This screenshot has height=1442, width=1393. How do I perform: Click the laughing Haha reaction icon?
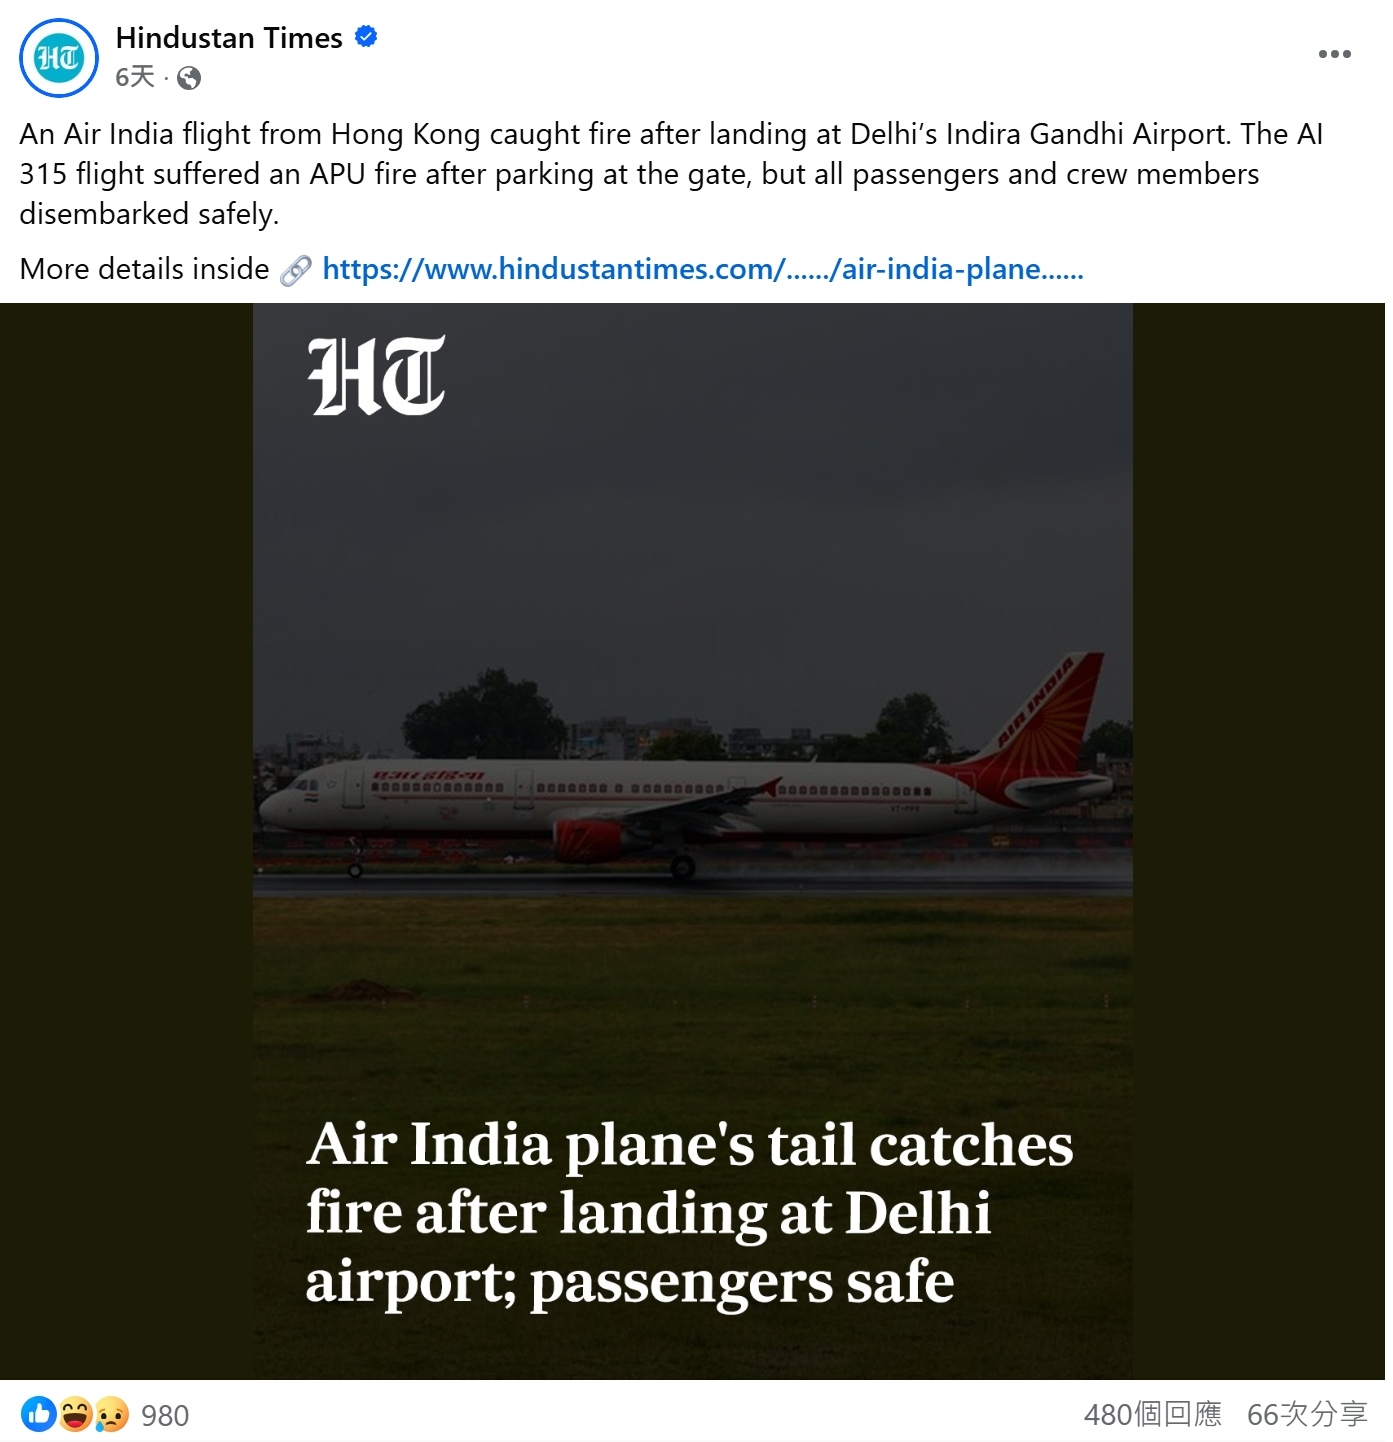pos(76,1414)
